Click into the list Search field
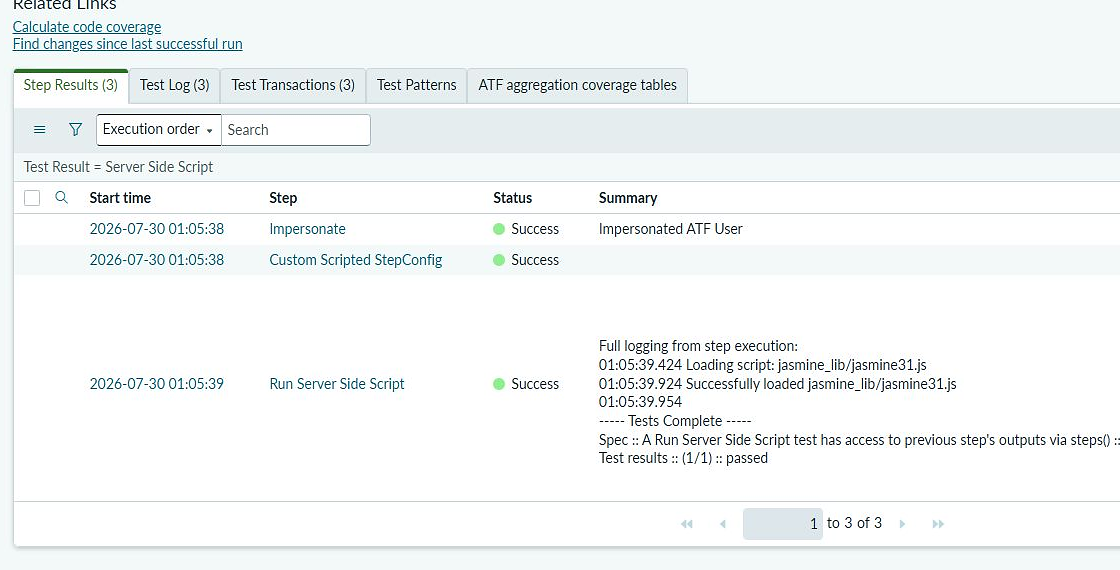The width and height of the screenshot is (1120, 570). pos(296,129)
